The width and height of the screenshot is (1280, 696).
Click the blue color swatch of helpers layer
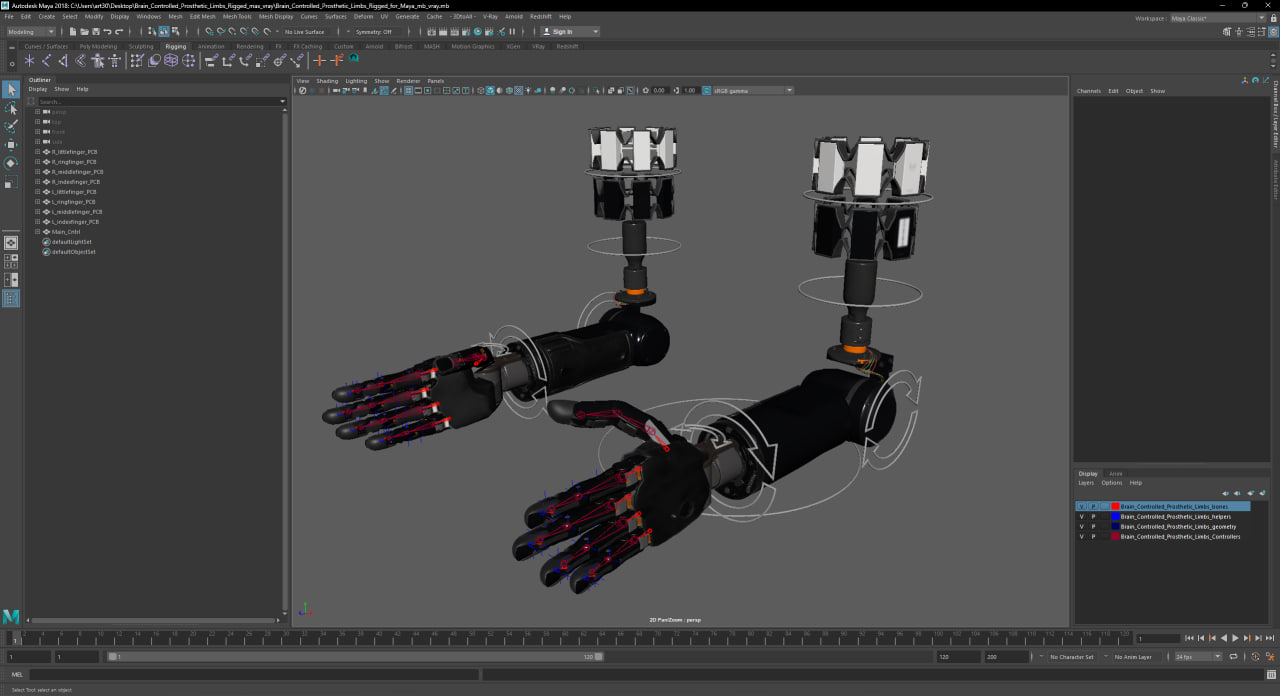tap(1115, 517)
